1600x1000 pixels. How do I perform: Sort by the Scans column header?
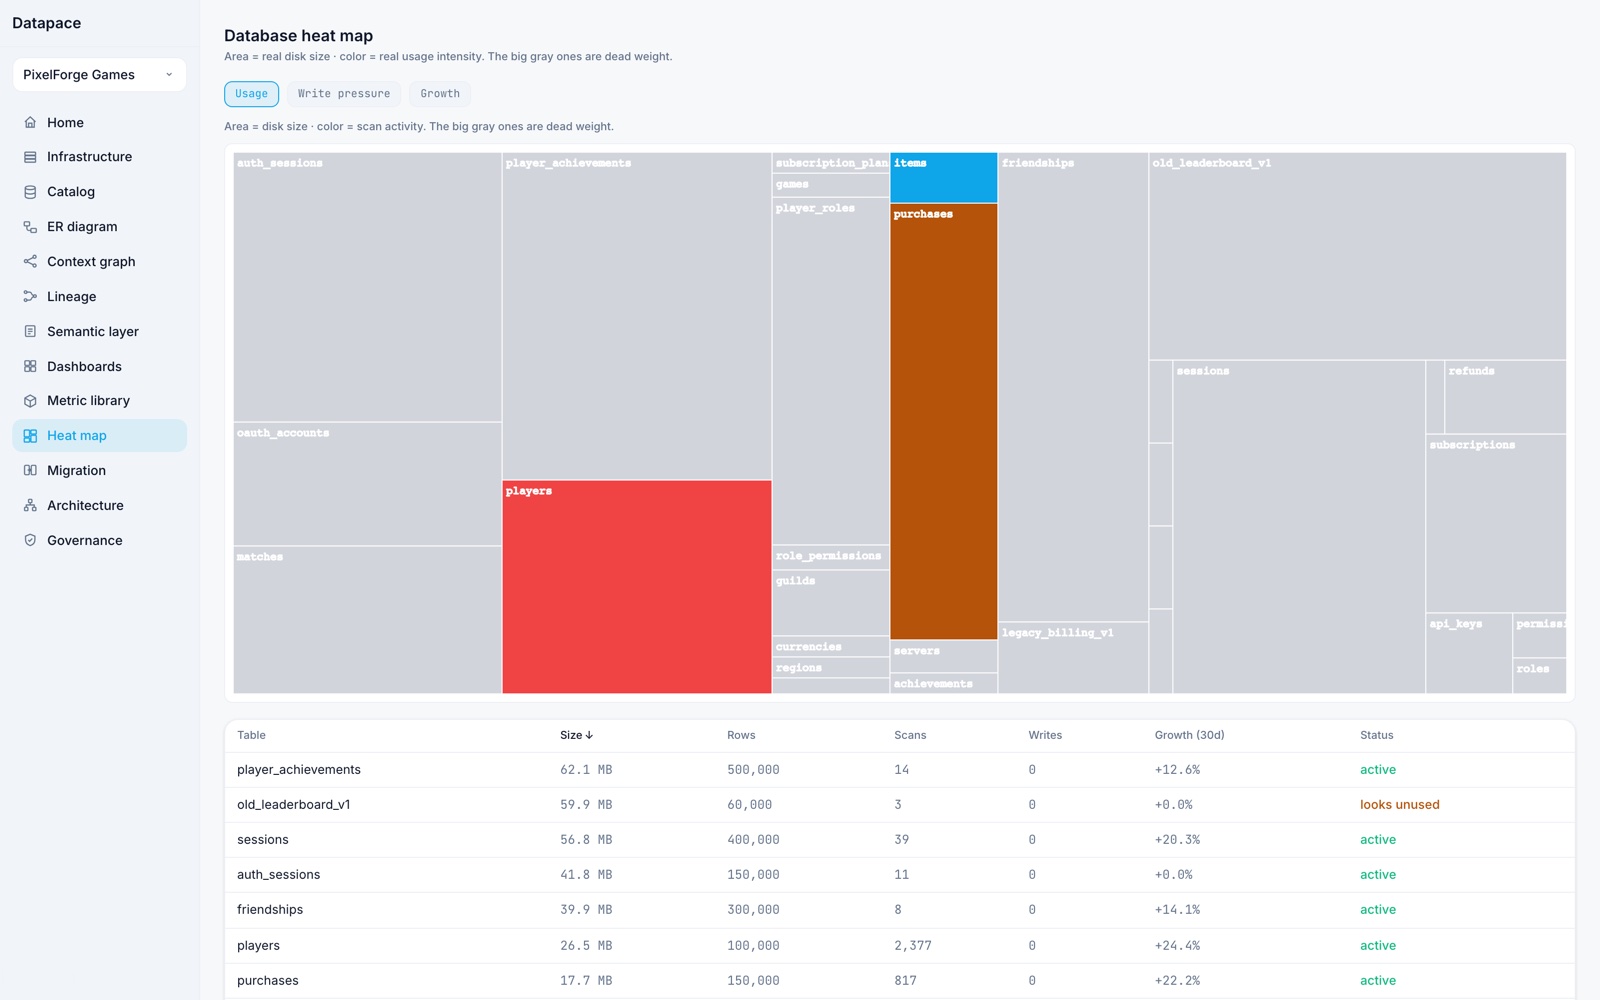910,735
